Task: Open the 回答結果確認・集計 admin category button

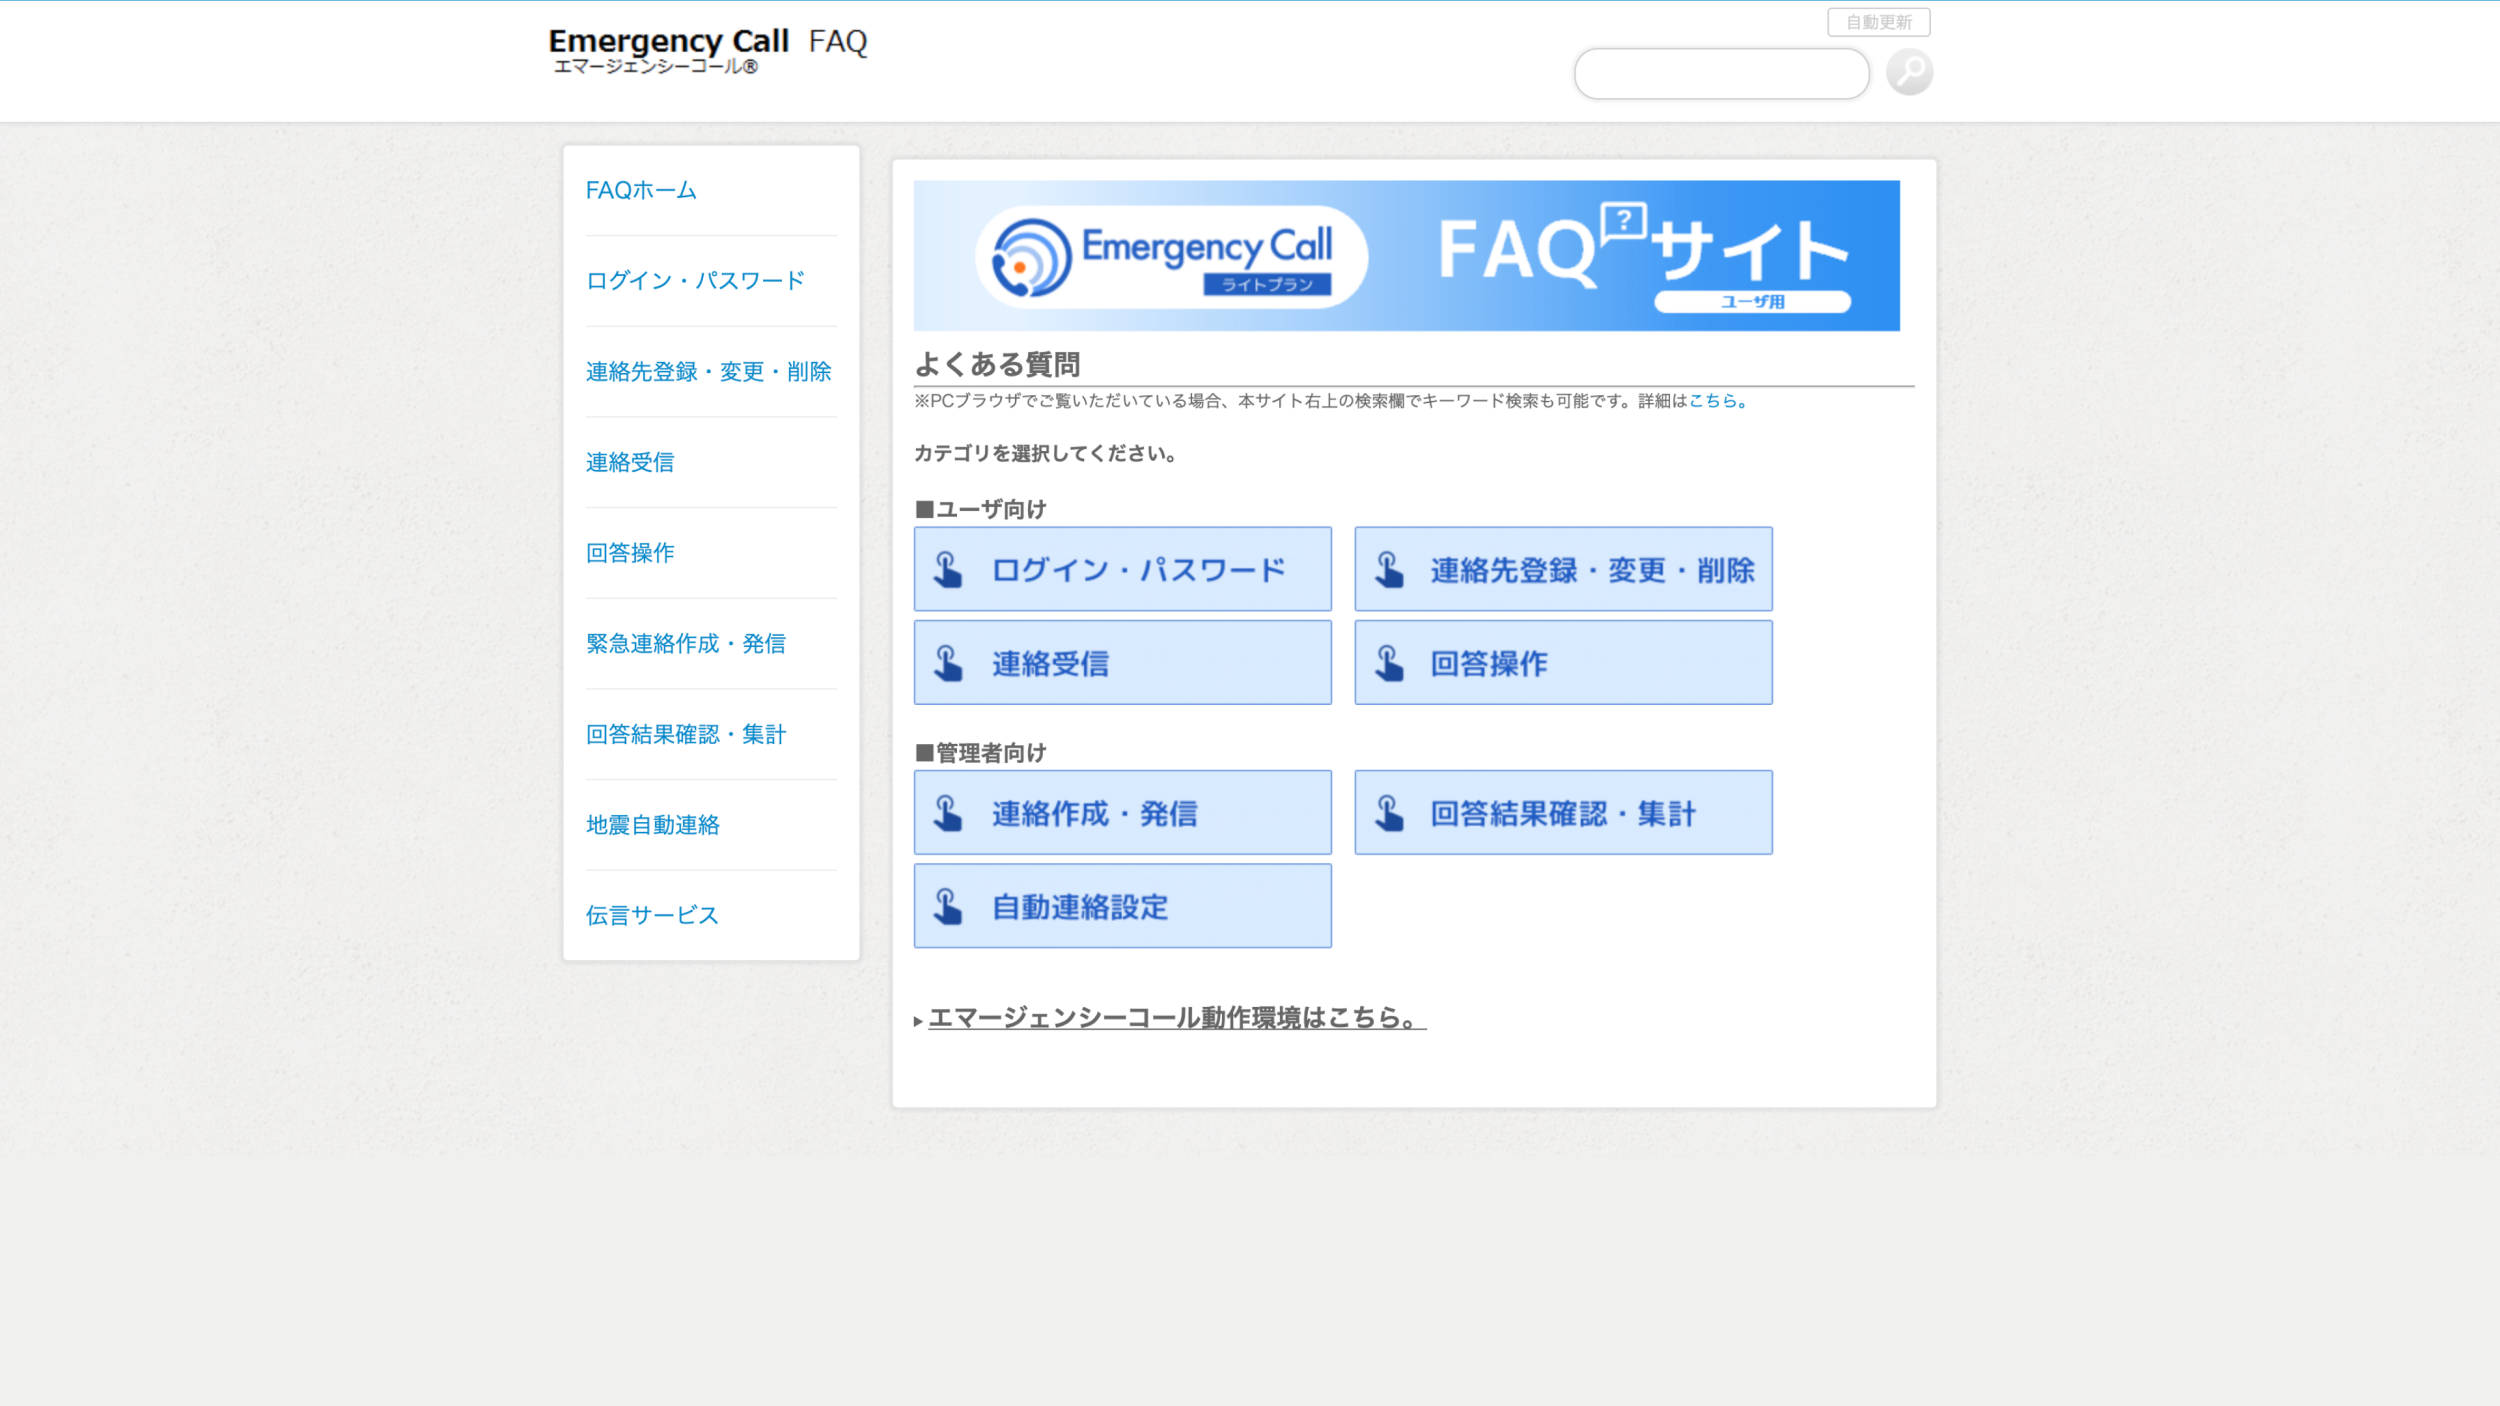Action: (1563, 812)
